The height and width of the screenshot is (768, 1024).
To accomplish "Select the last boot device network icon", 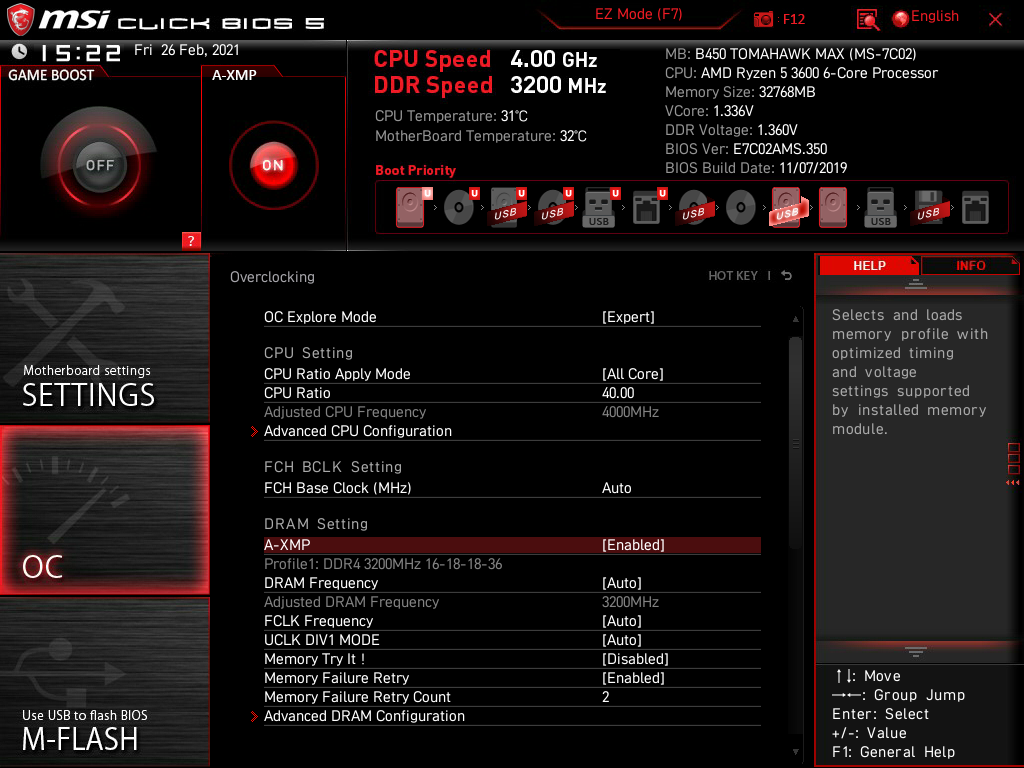I will coord(975,208).
